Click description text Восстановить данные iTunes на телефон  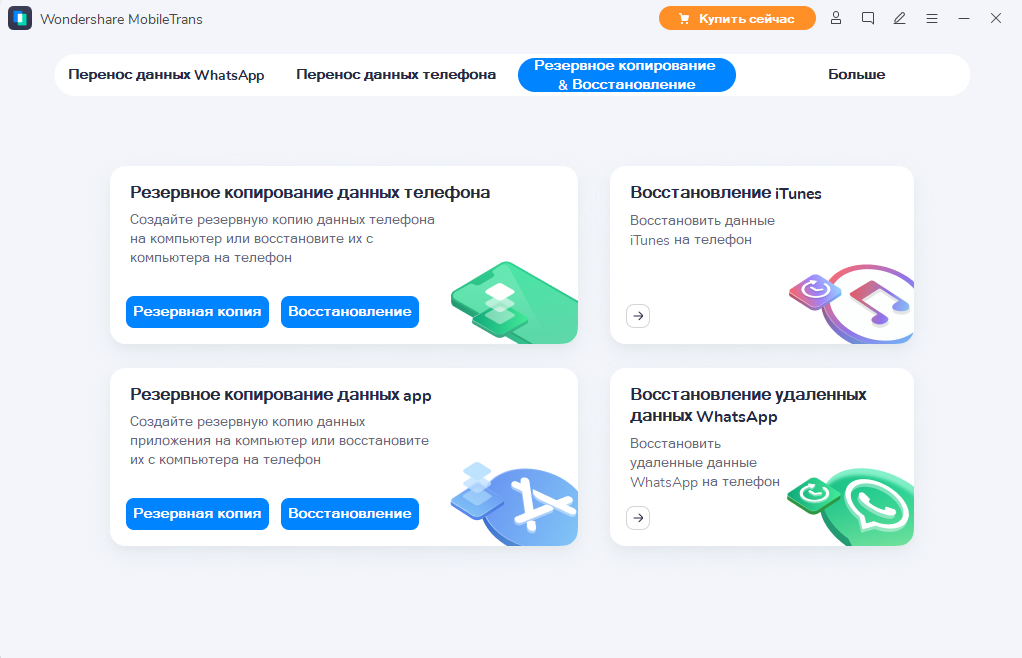(x=702, y=230)
